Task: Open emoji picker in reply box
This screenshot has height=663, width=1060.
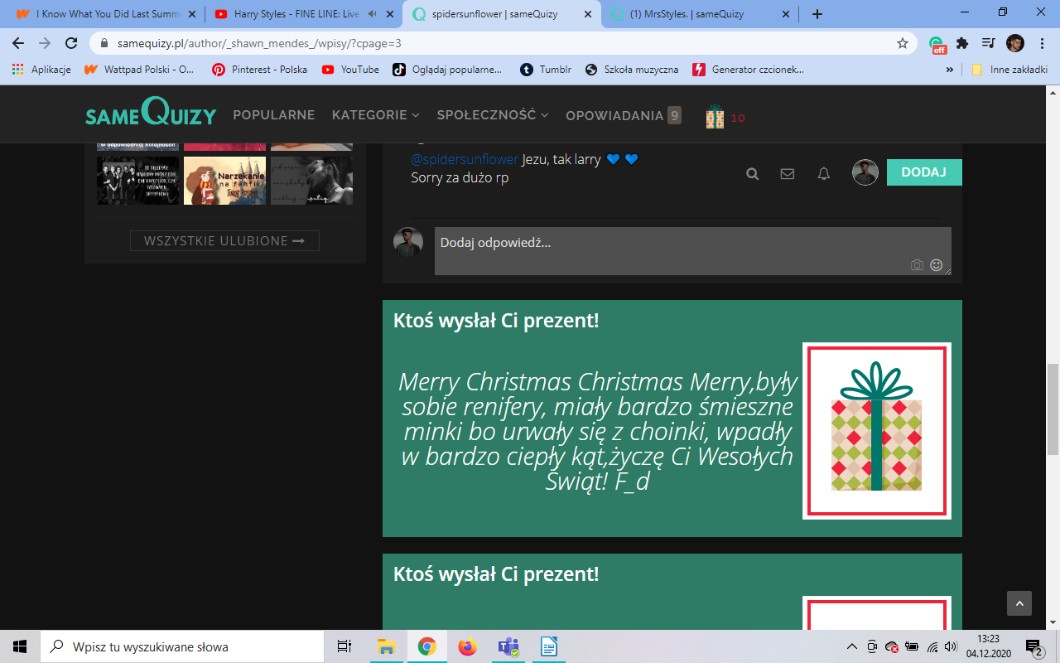Action: pyautogui.click(x=936, y=265)
